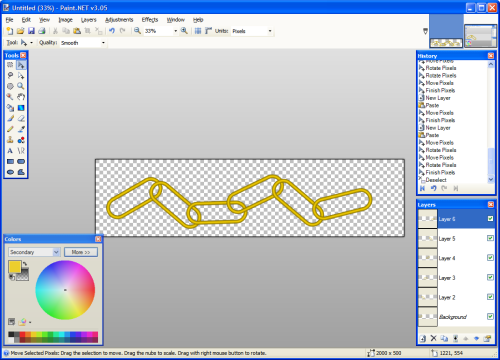Select the Zoom tool in Tools panel
Image resolution: width=500 pixels, height=360 pixels.
[x=21, y=86]
